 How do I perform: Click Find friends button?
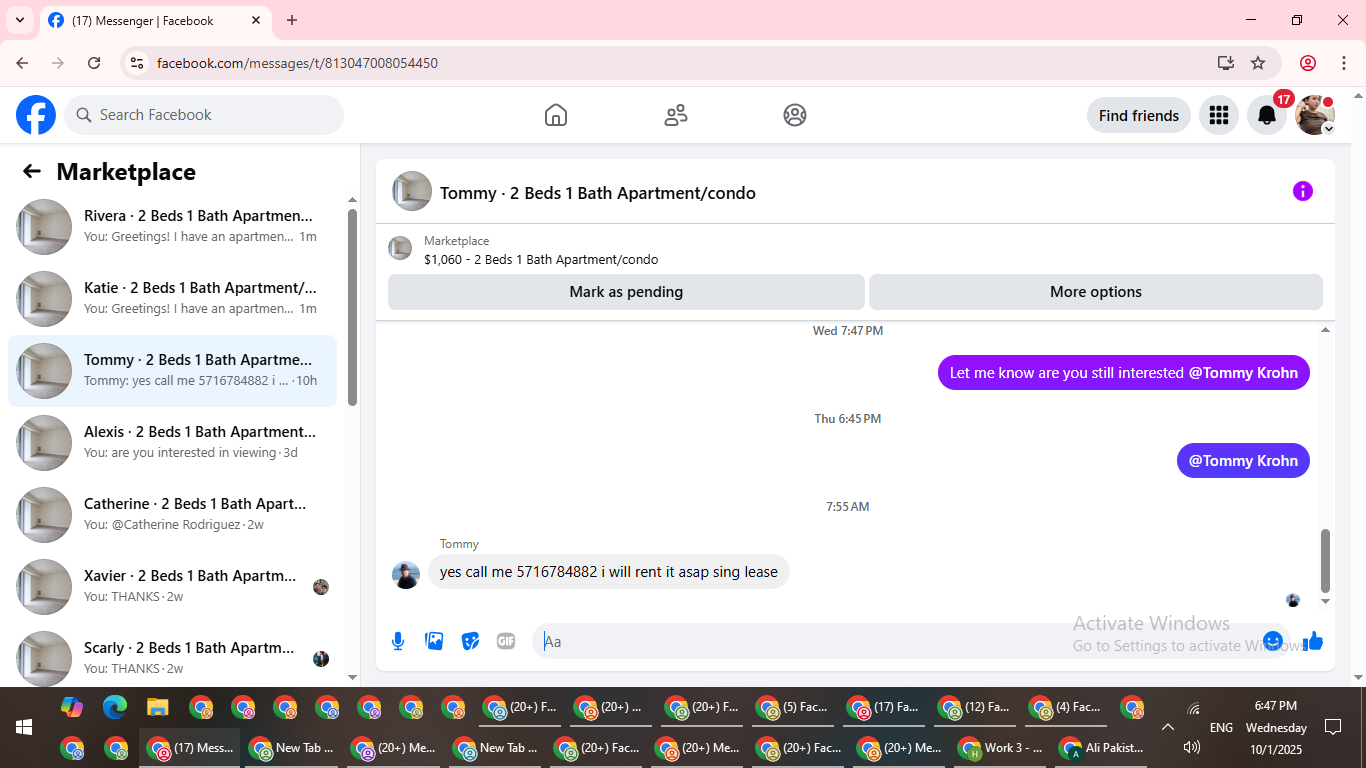tap(1139, 115)
